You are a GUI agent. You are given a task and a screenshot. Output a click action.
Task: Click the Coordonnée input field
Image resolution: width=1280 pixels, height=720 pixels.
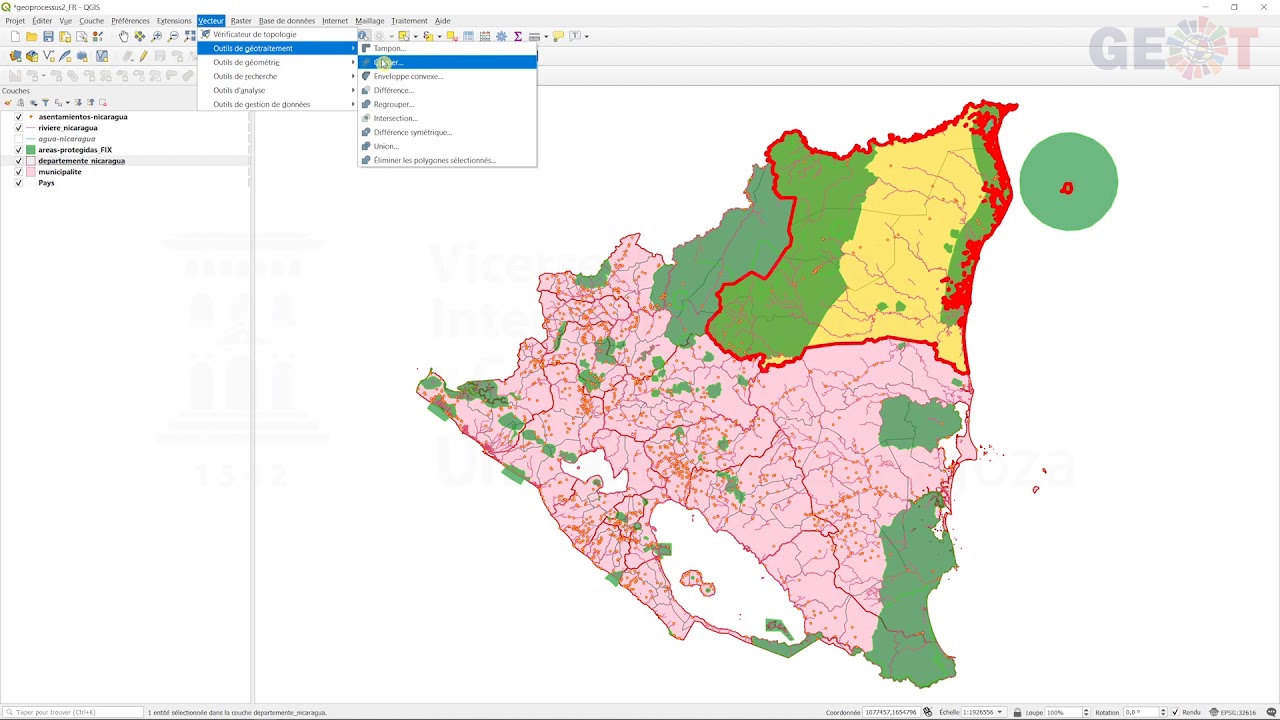(x=892, y=712)
